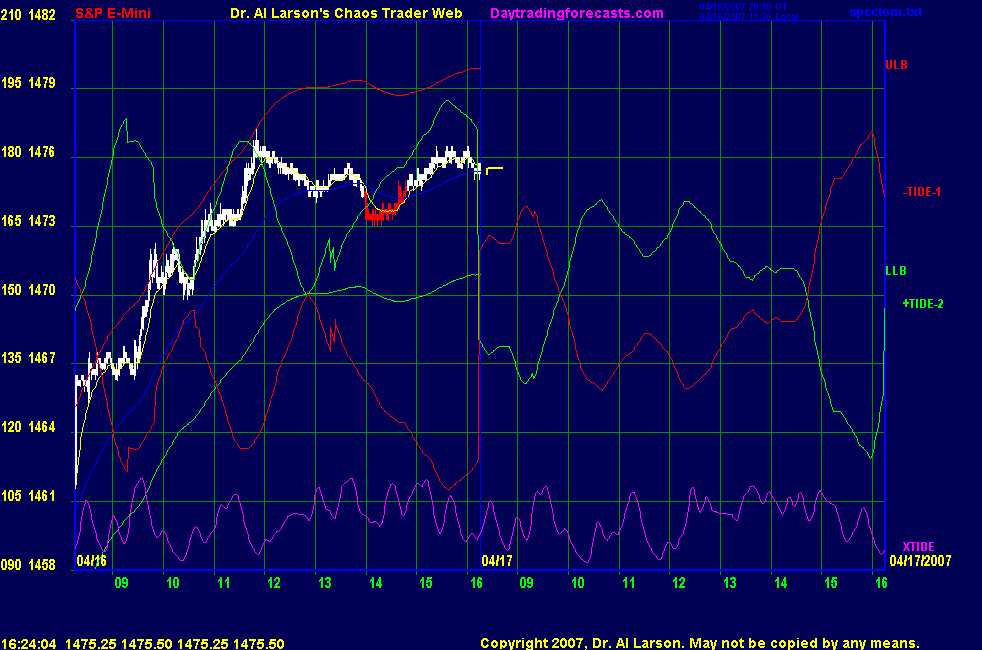The width and height of the screenshot is (982, 650).
Task: Click the yellow last-price dash marker
Action: 494,168
